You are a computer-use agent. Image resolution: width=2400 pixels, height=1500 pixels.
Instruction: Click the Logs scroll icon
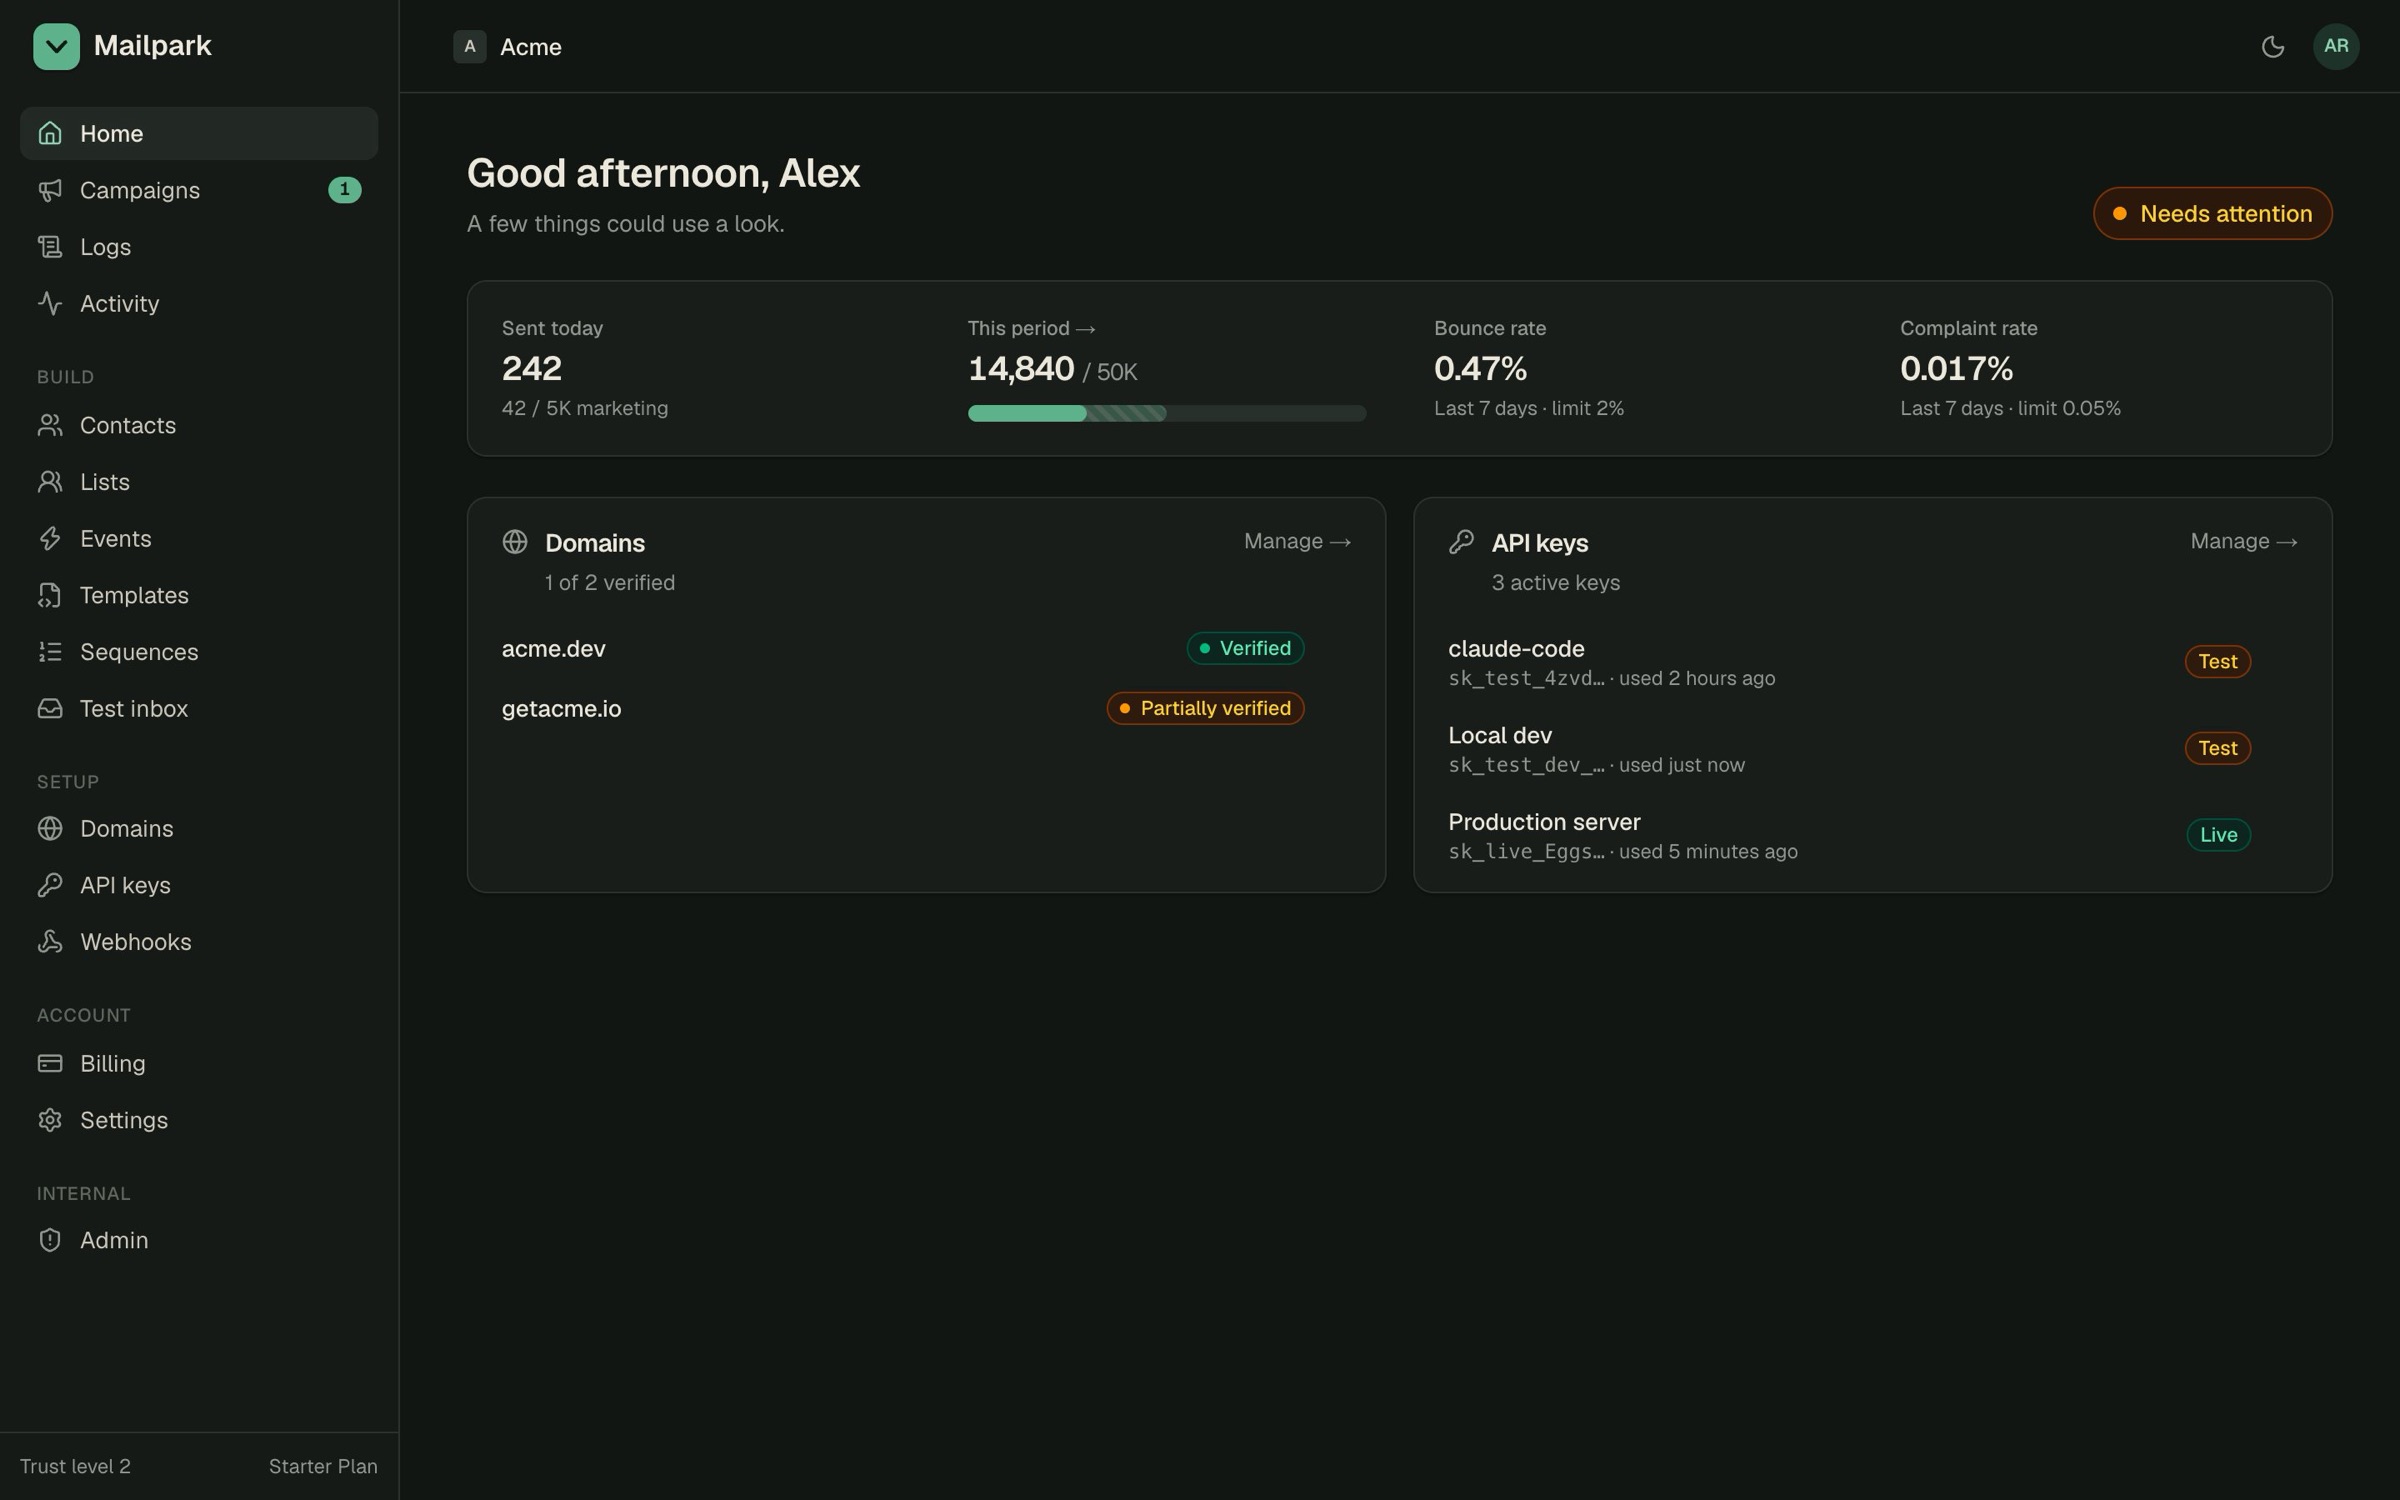pos(50,247)
